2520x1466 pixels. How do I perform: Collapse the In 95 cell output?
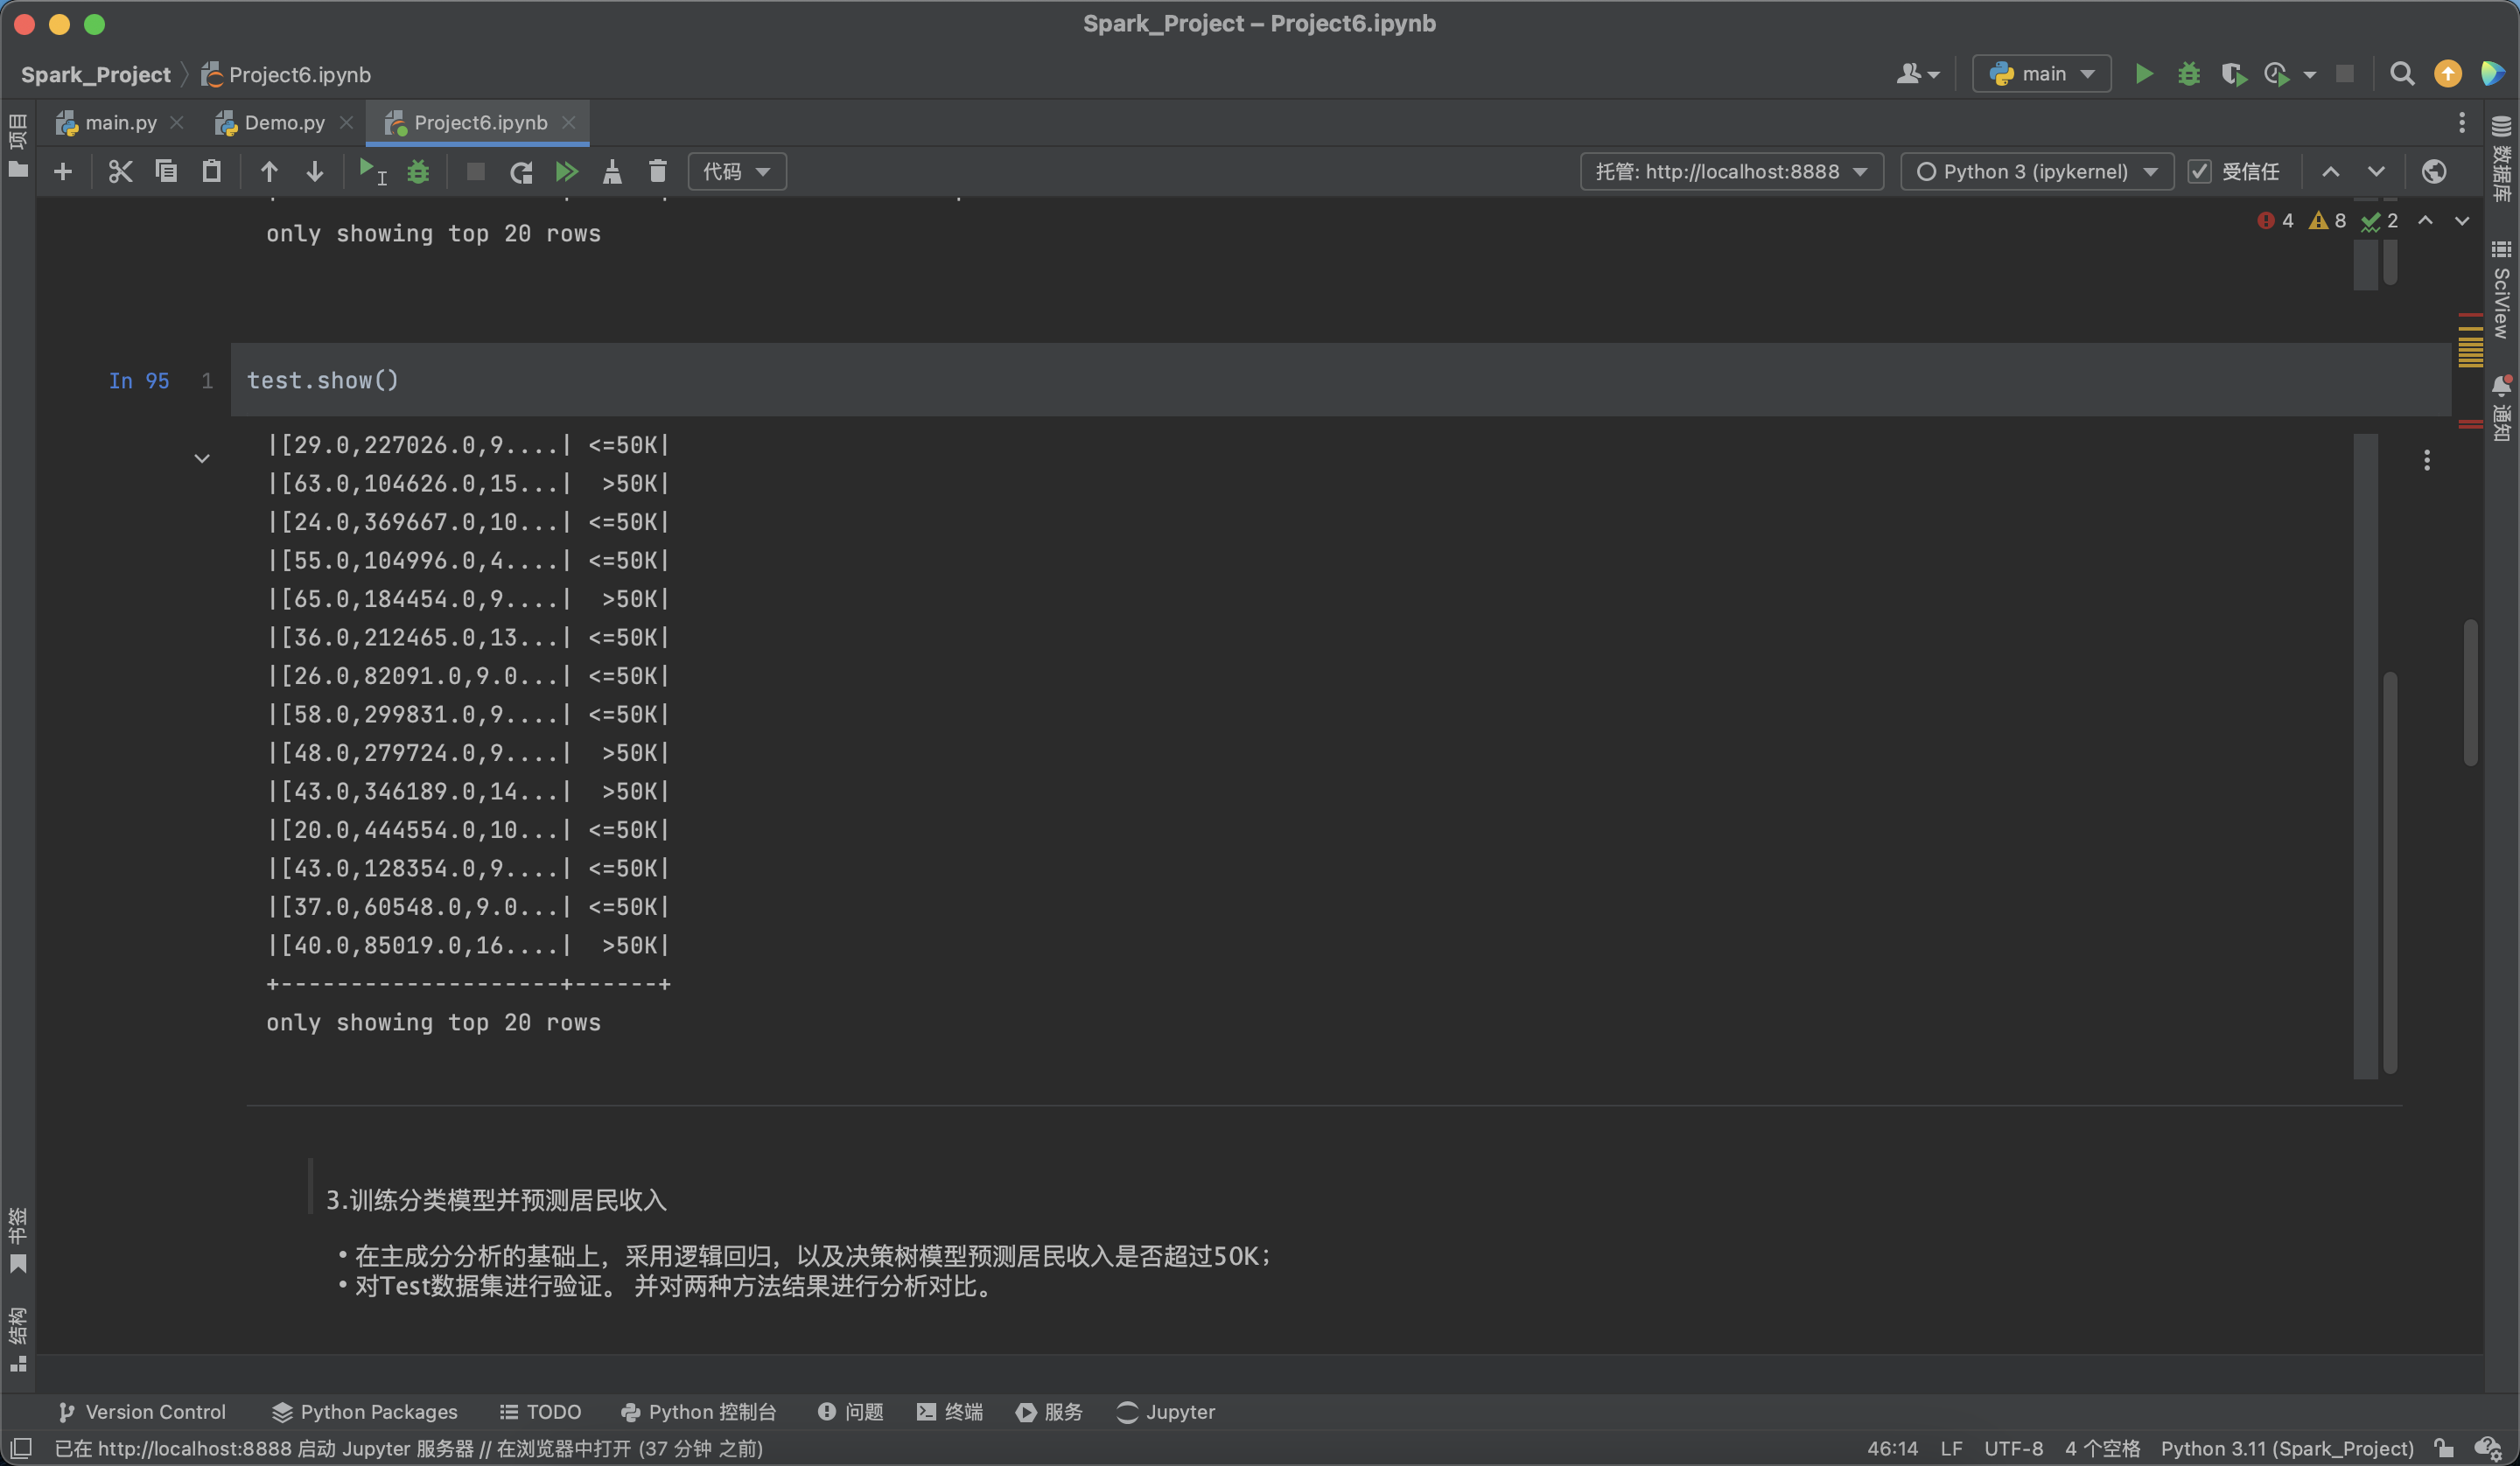(x=202, y=459)
